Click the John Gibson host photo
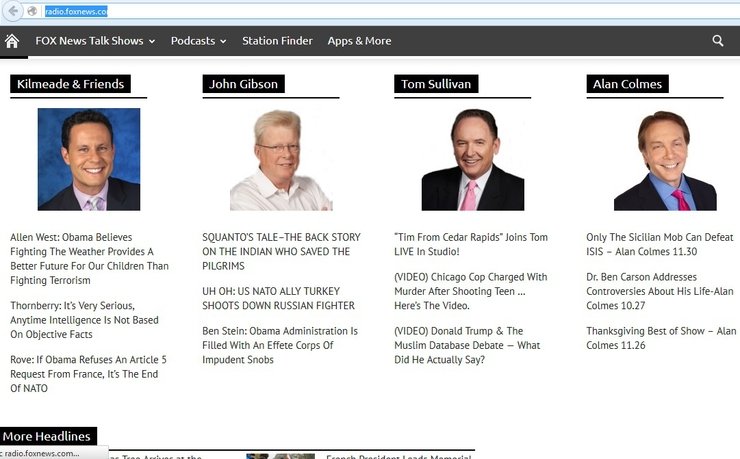The image size is (740, 459). coord(281,159)
